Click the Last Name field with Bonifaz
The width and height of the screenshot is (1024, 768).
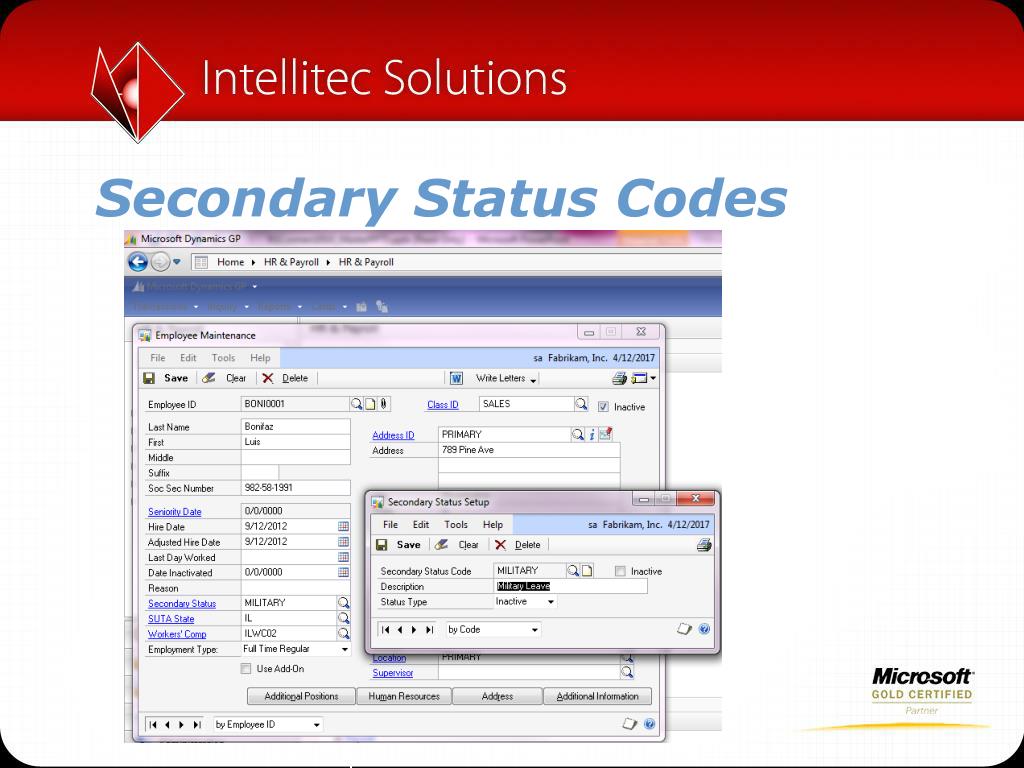295,426
